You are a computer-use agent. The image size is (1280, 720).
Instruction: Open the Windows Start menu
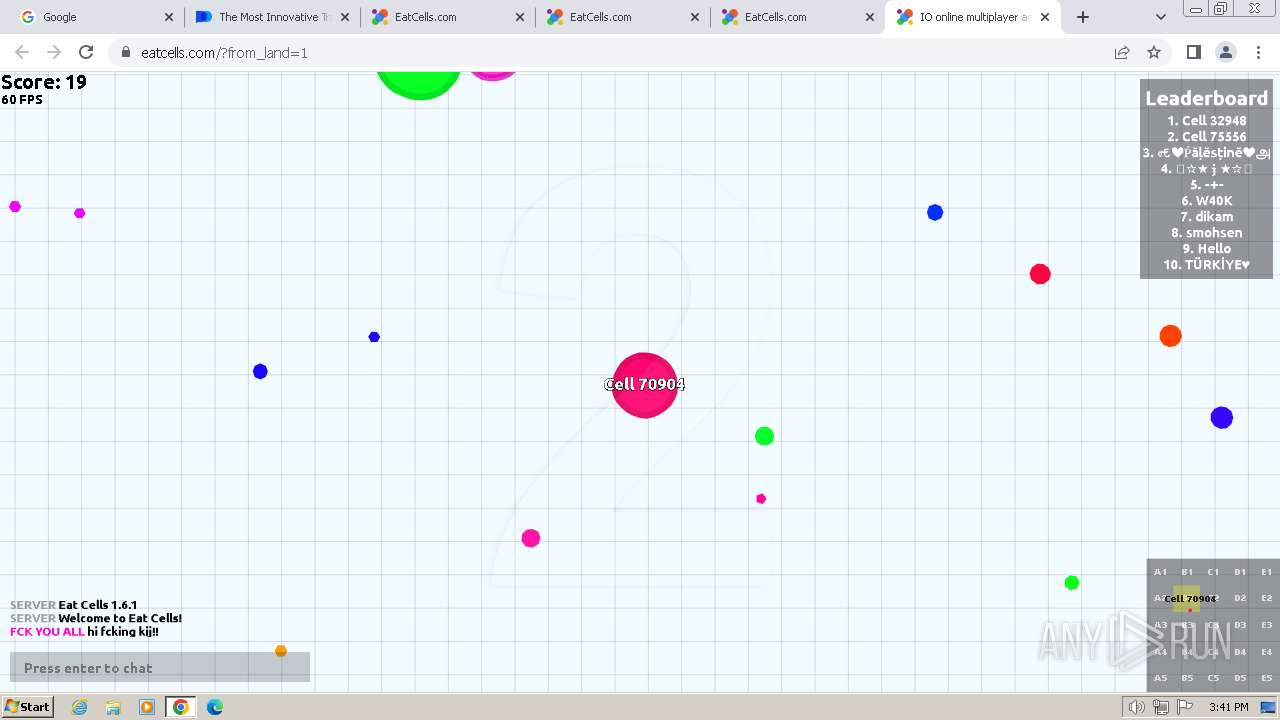pyautogui.click(x=27, y=707)
